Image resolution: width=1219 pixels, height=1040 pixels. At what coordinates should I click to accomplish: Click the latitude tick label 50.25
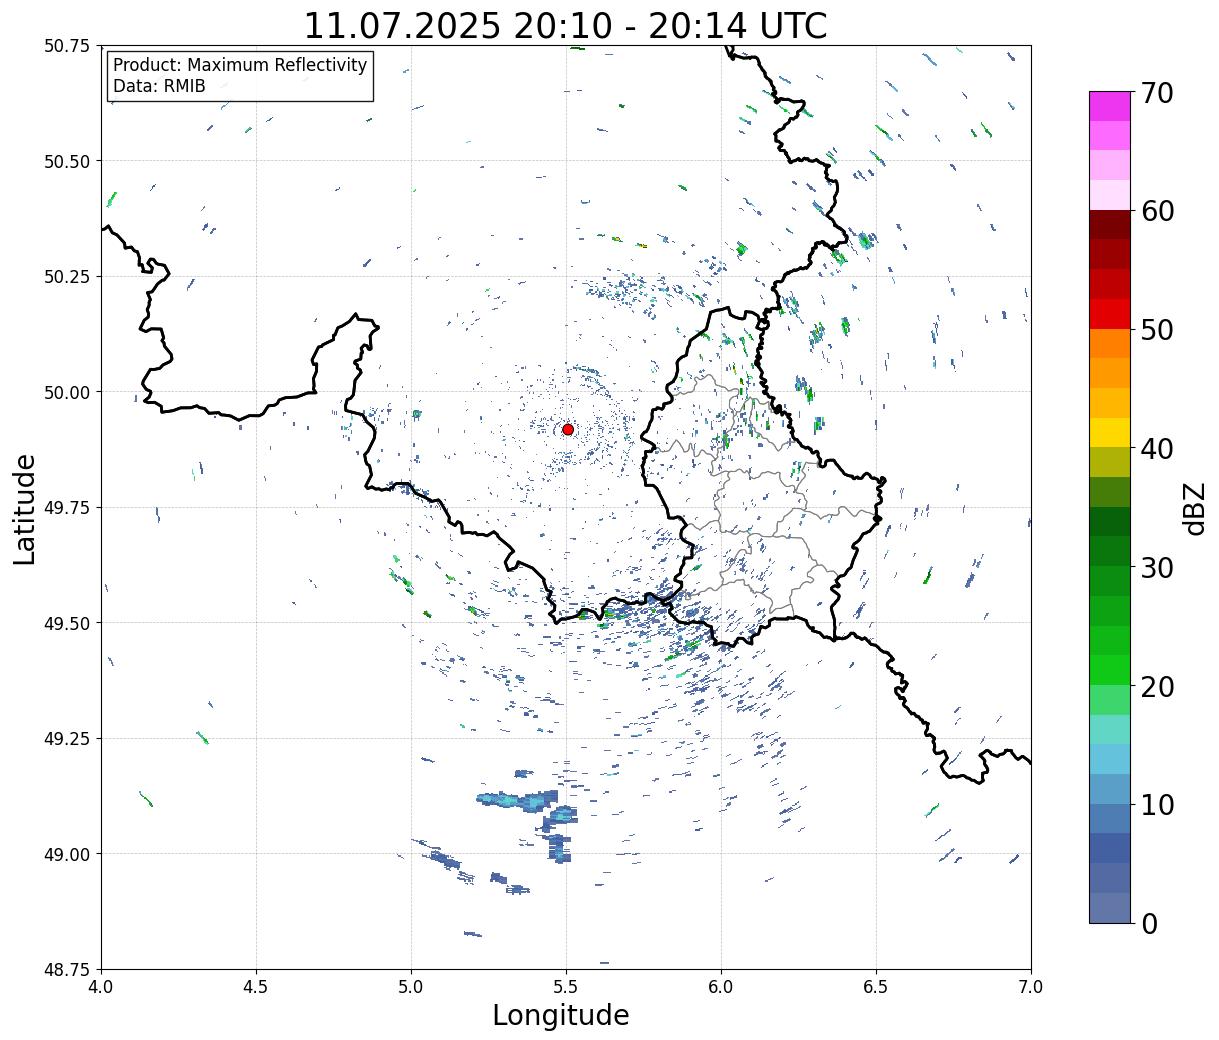[67, 277]
